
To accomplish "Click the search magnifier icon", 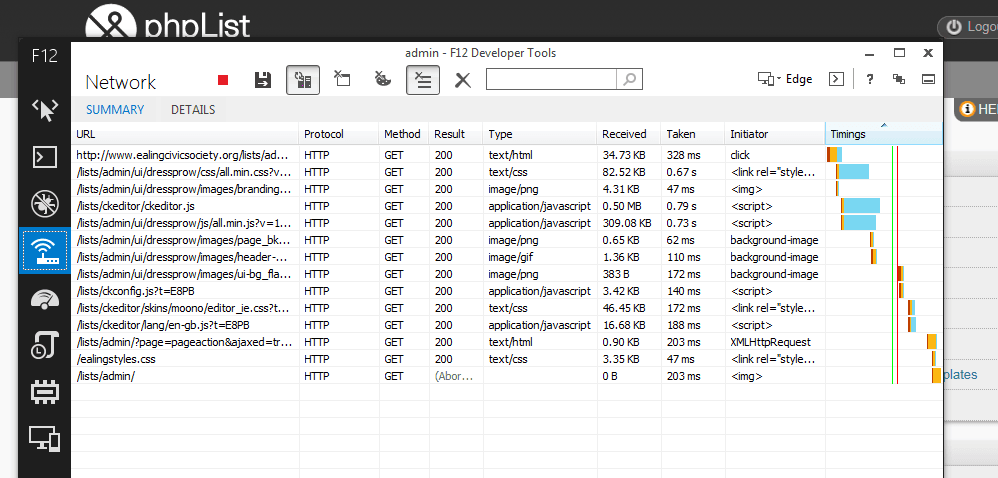I will [629, 79].
